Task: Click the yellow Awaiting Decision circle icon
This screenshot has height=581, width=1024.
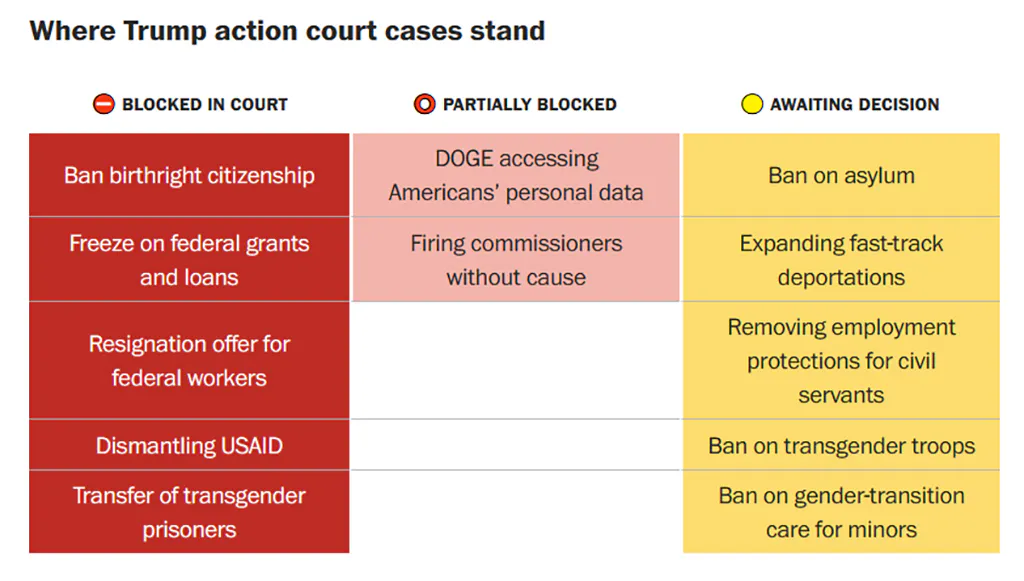Action: pos(752,104)
